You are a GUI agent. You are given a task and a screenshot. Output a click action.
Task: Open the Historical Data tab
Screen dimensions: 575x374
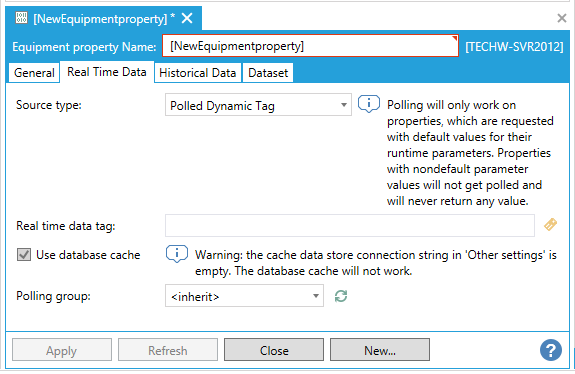[198, 73]
